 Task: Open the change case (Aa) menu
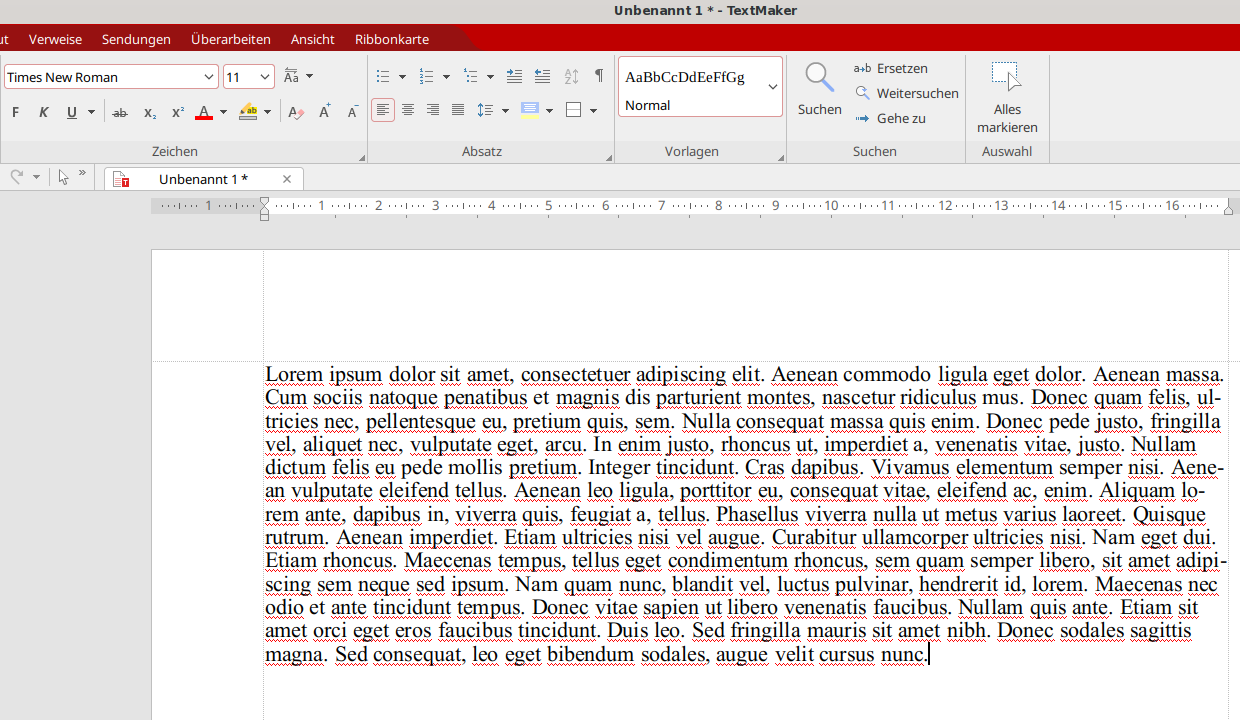pos(298,77)
